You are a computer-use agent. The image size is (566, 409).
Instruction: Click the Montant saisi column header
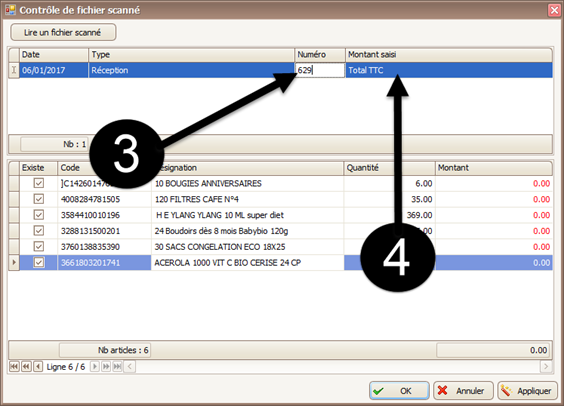(x=449, y=55)
